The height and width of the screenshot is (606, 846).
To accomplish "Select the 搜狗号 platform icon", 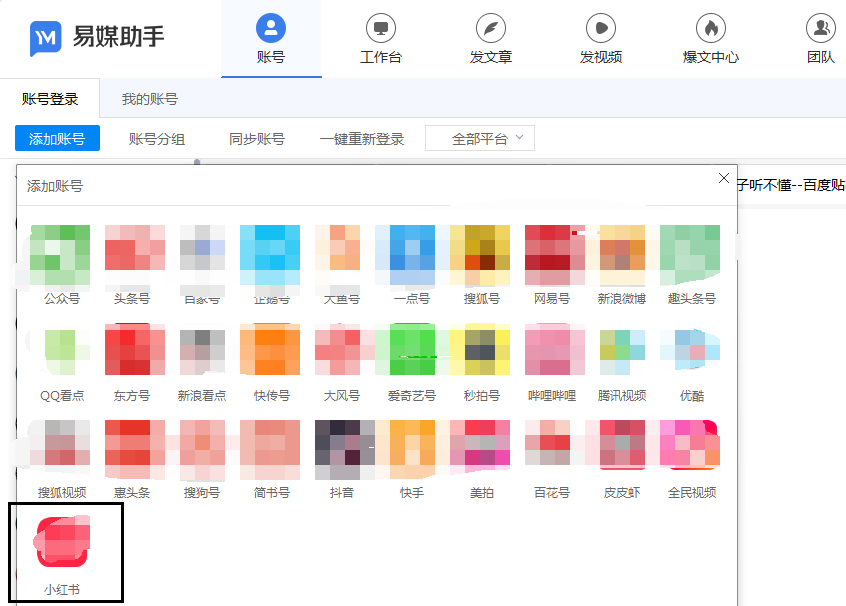I will [x=202, y=449].
